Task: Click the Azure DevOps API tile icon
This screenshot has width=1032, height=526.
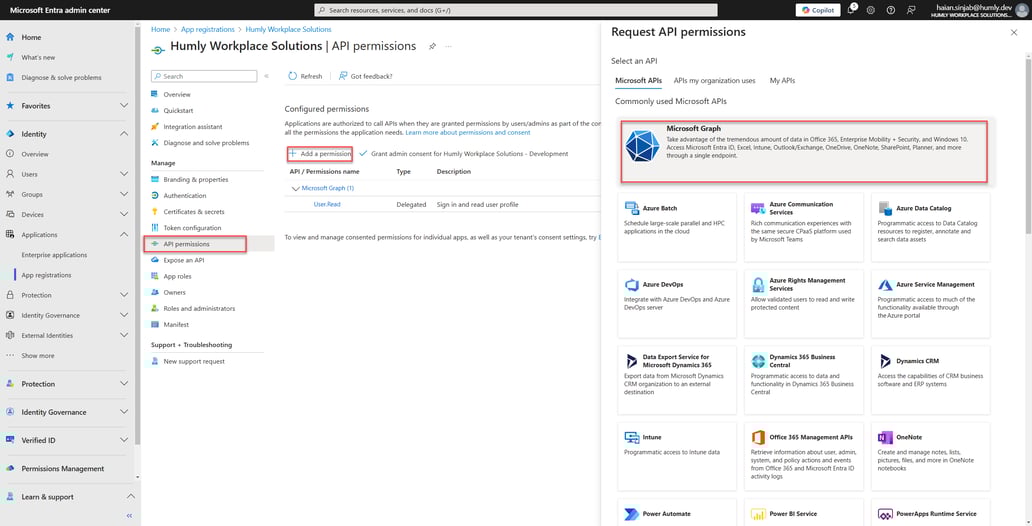Action: coord(631,285)
